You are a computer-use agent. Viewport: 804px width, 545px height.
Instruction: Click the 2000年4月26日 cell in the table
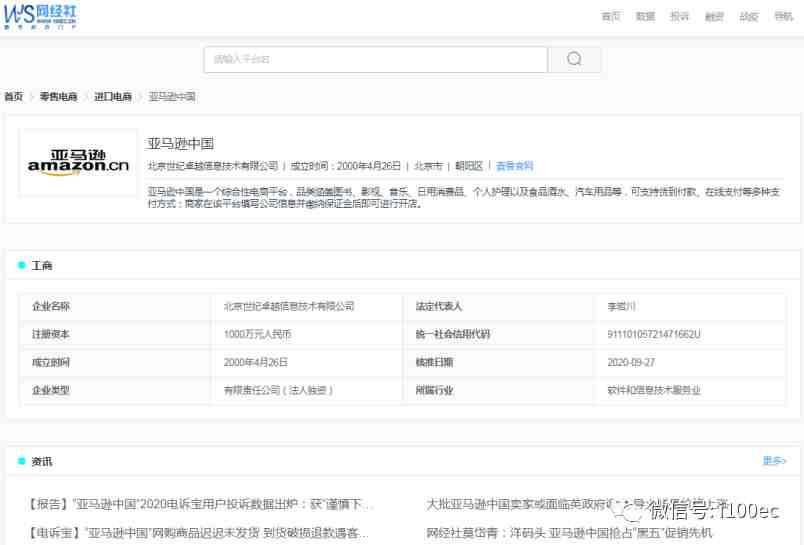(307, 362)
